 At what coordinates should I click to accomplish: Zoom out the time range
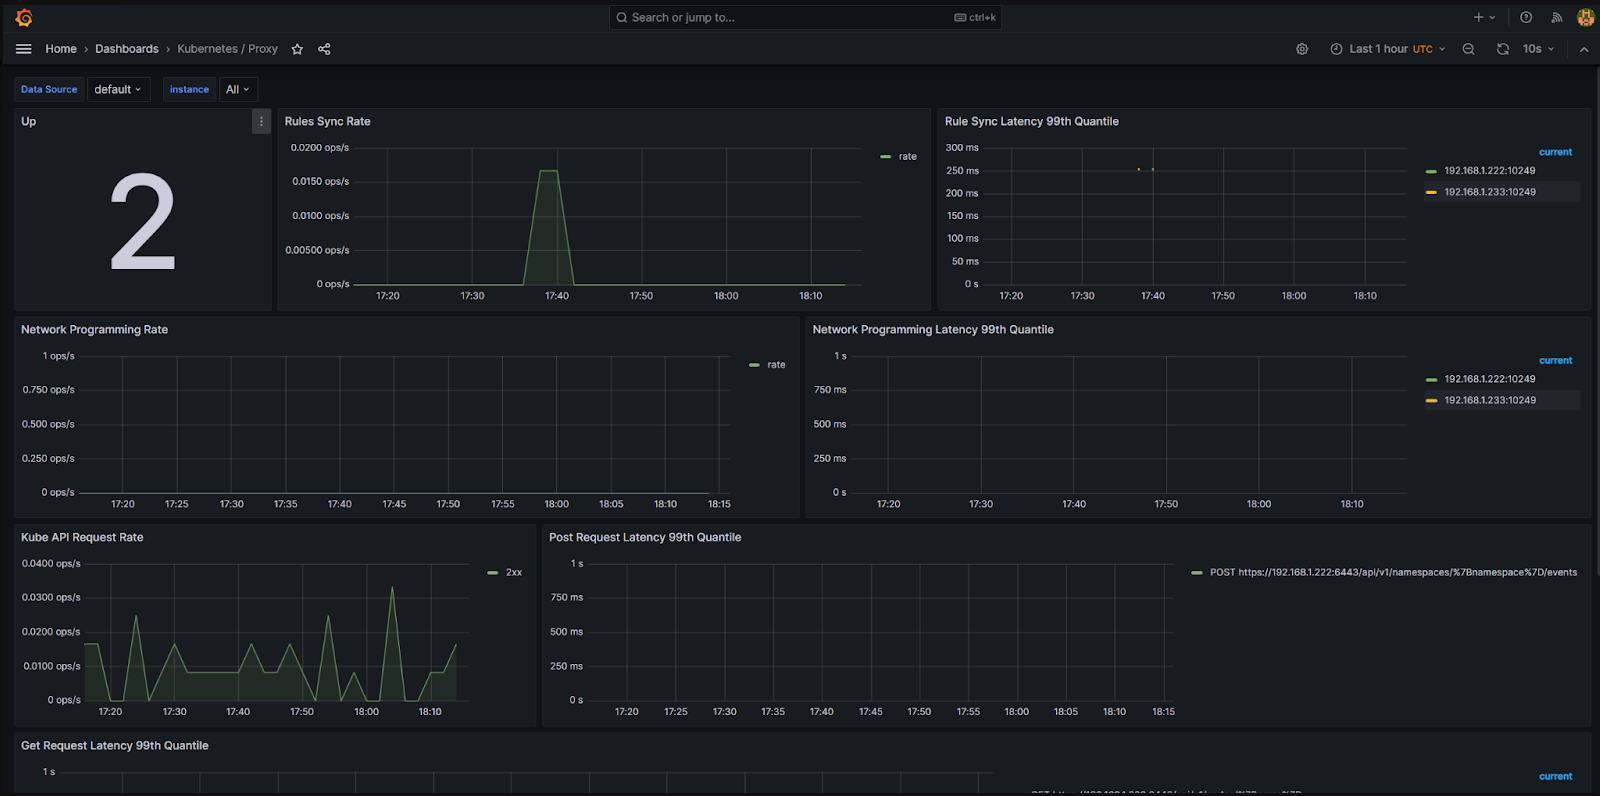coord(1468,49)
